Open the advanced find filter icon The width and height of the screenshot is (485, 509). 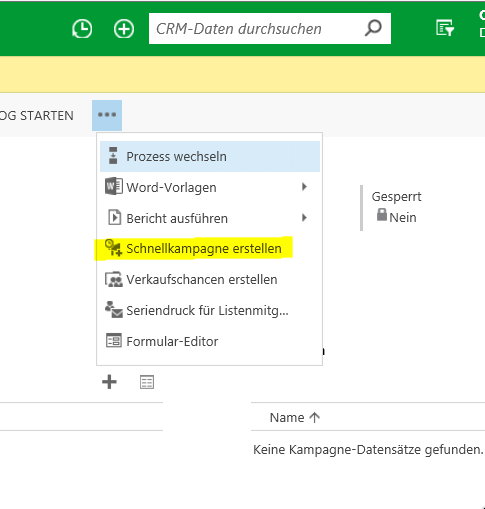pos(445,28)
